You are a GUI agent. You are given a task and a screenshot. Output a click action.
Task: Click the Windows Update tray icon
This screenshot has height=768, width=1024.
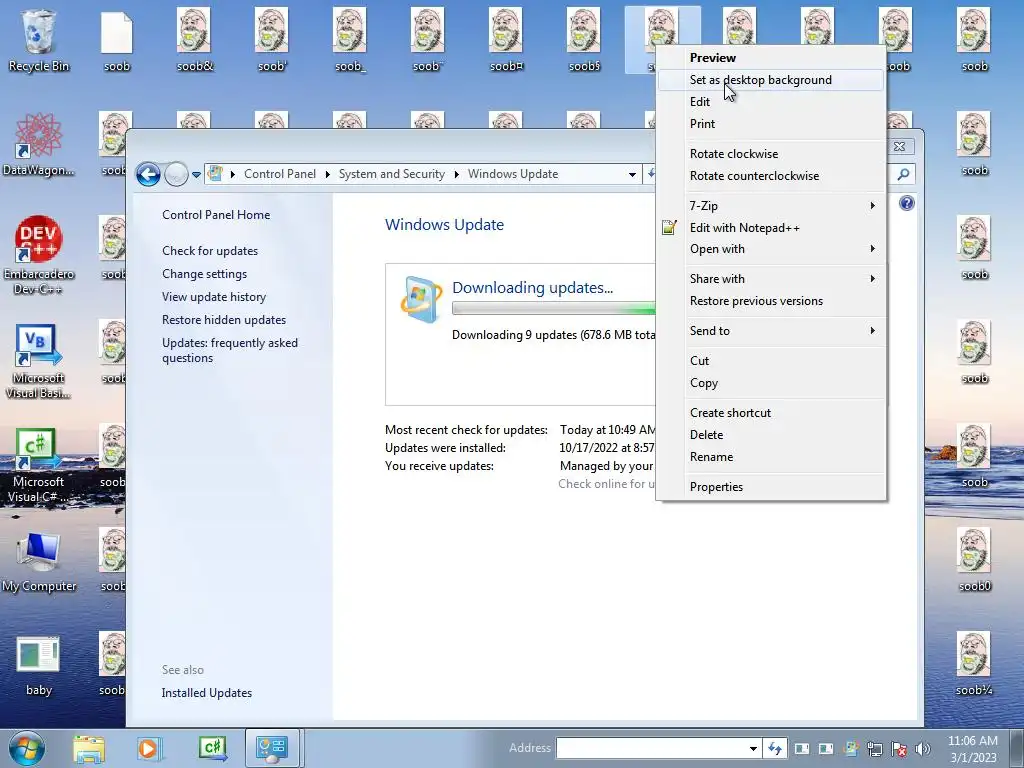[851, 748]
